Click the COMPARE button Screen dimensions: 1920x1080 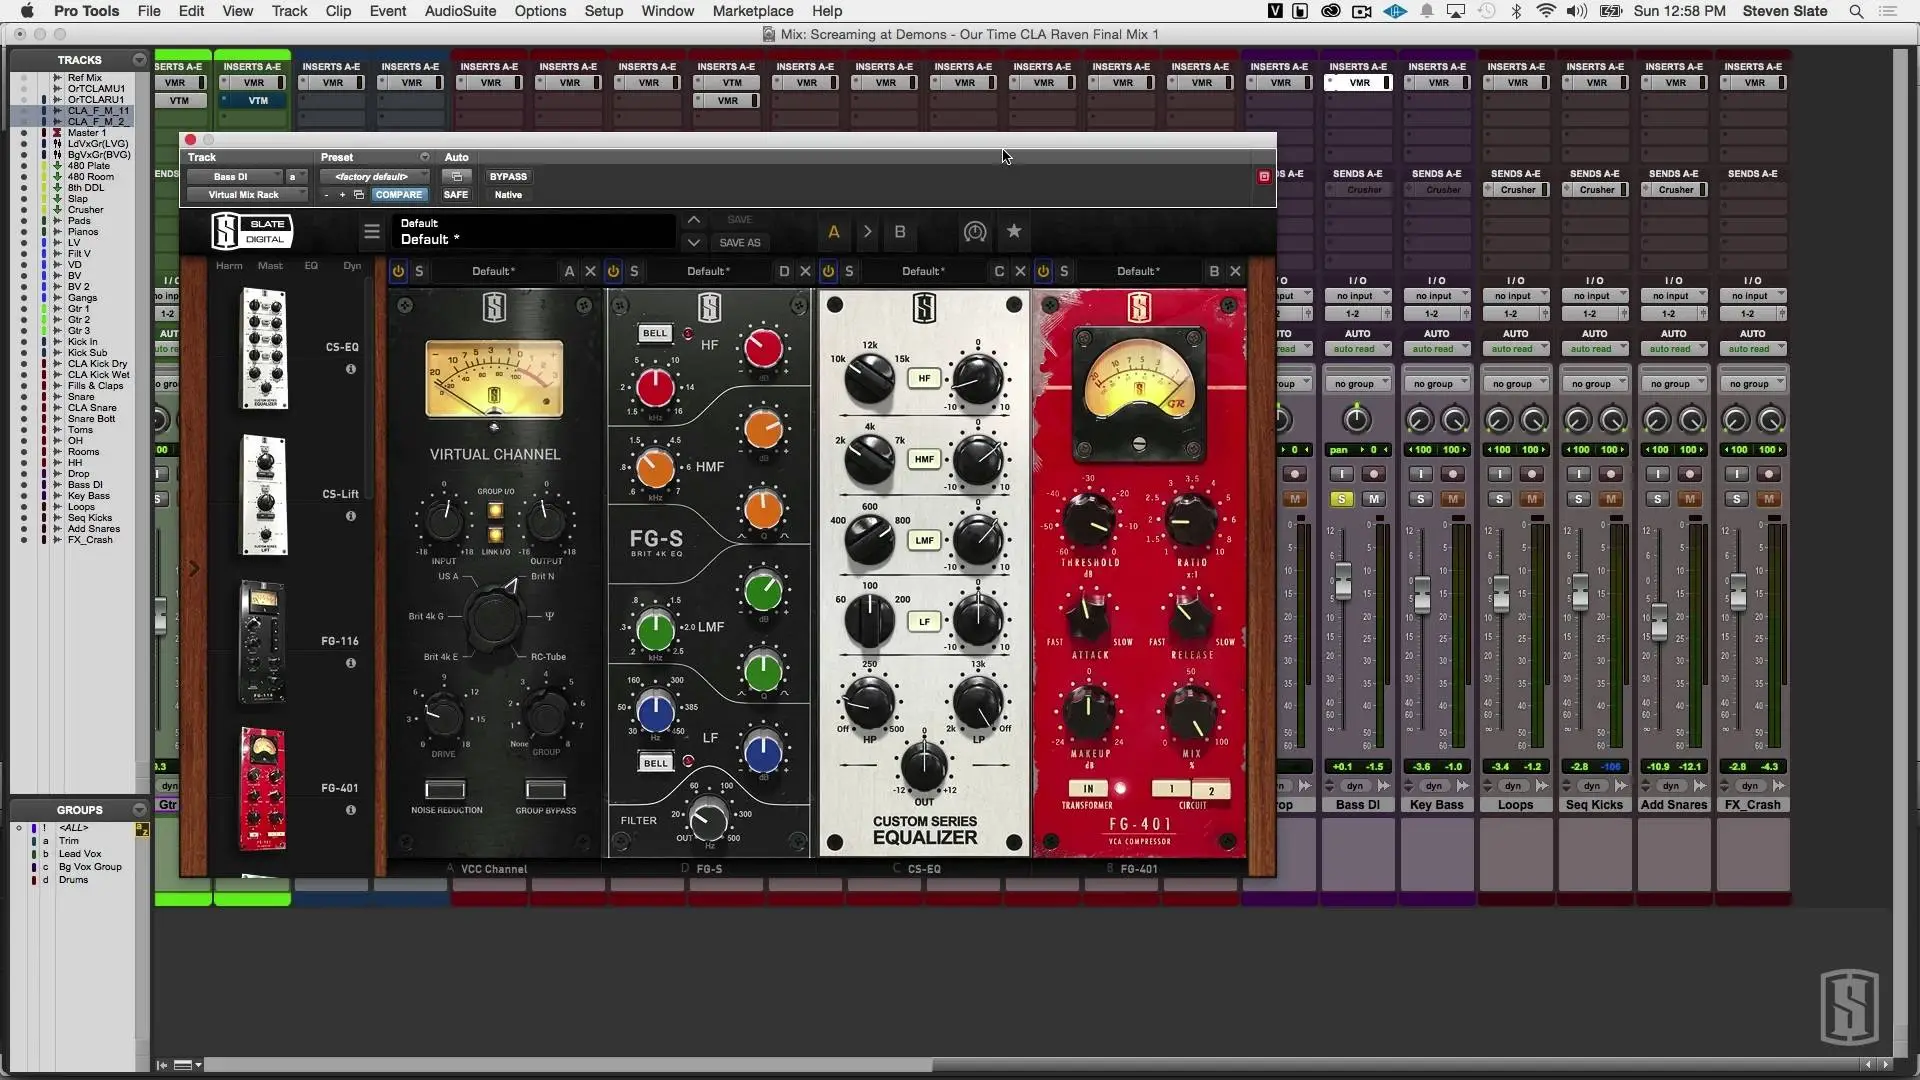[399, 195]
